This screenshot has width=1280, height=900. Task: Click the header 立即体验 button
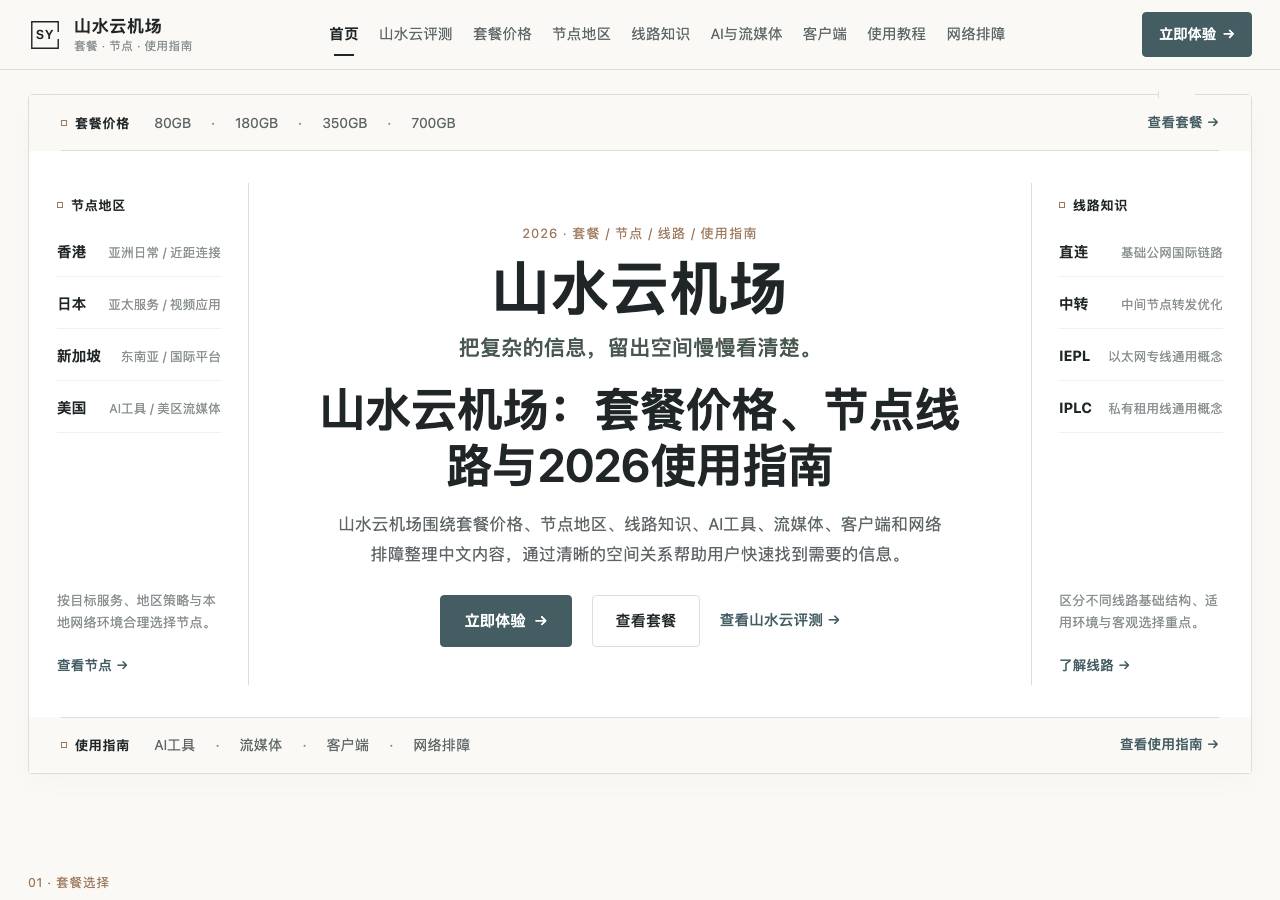1197,34
